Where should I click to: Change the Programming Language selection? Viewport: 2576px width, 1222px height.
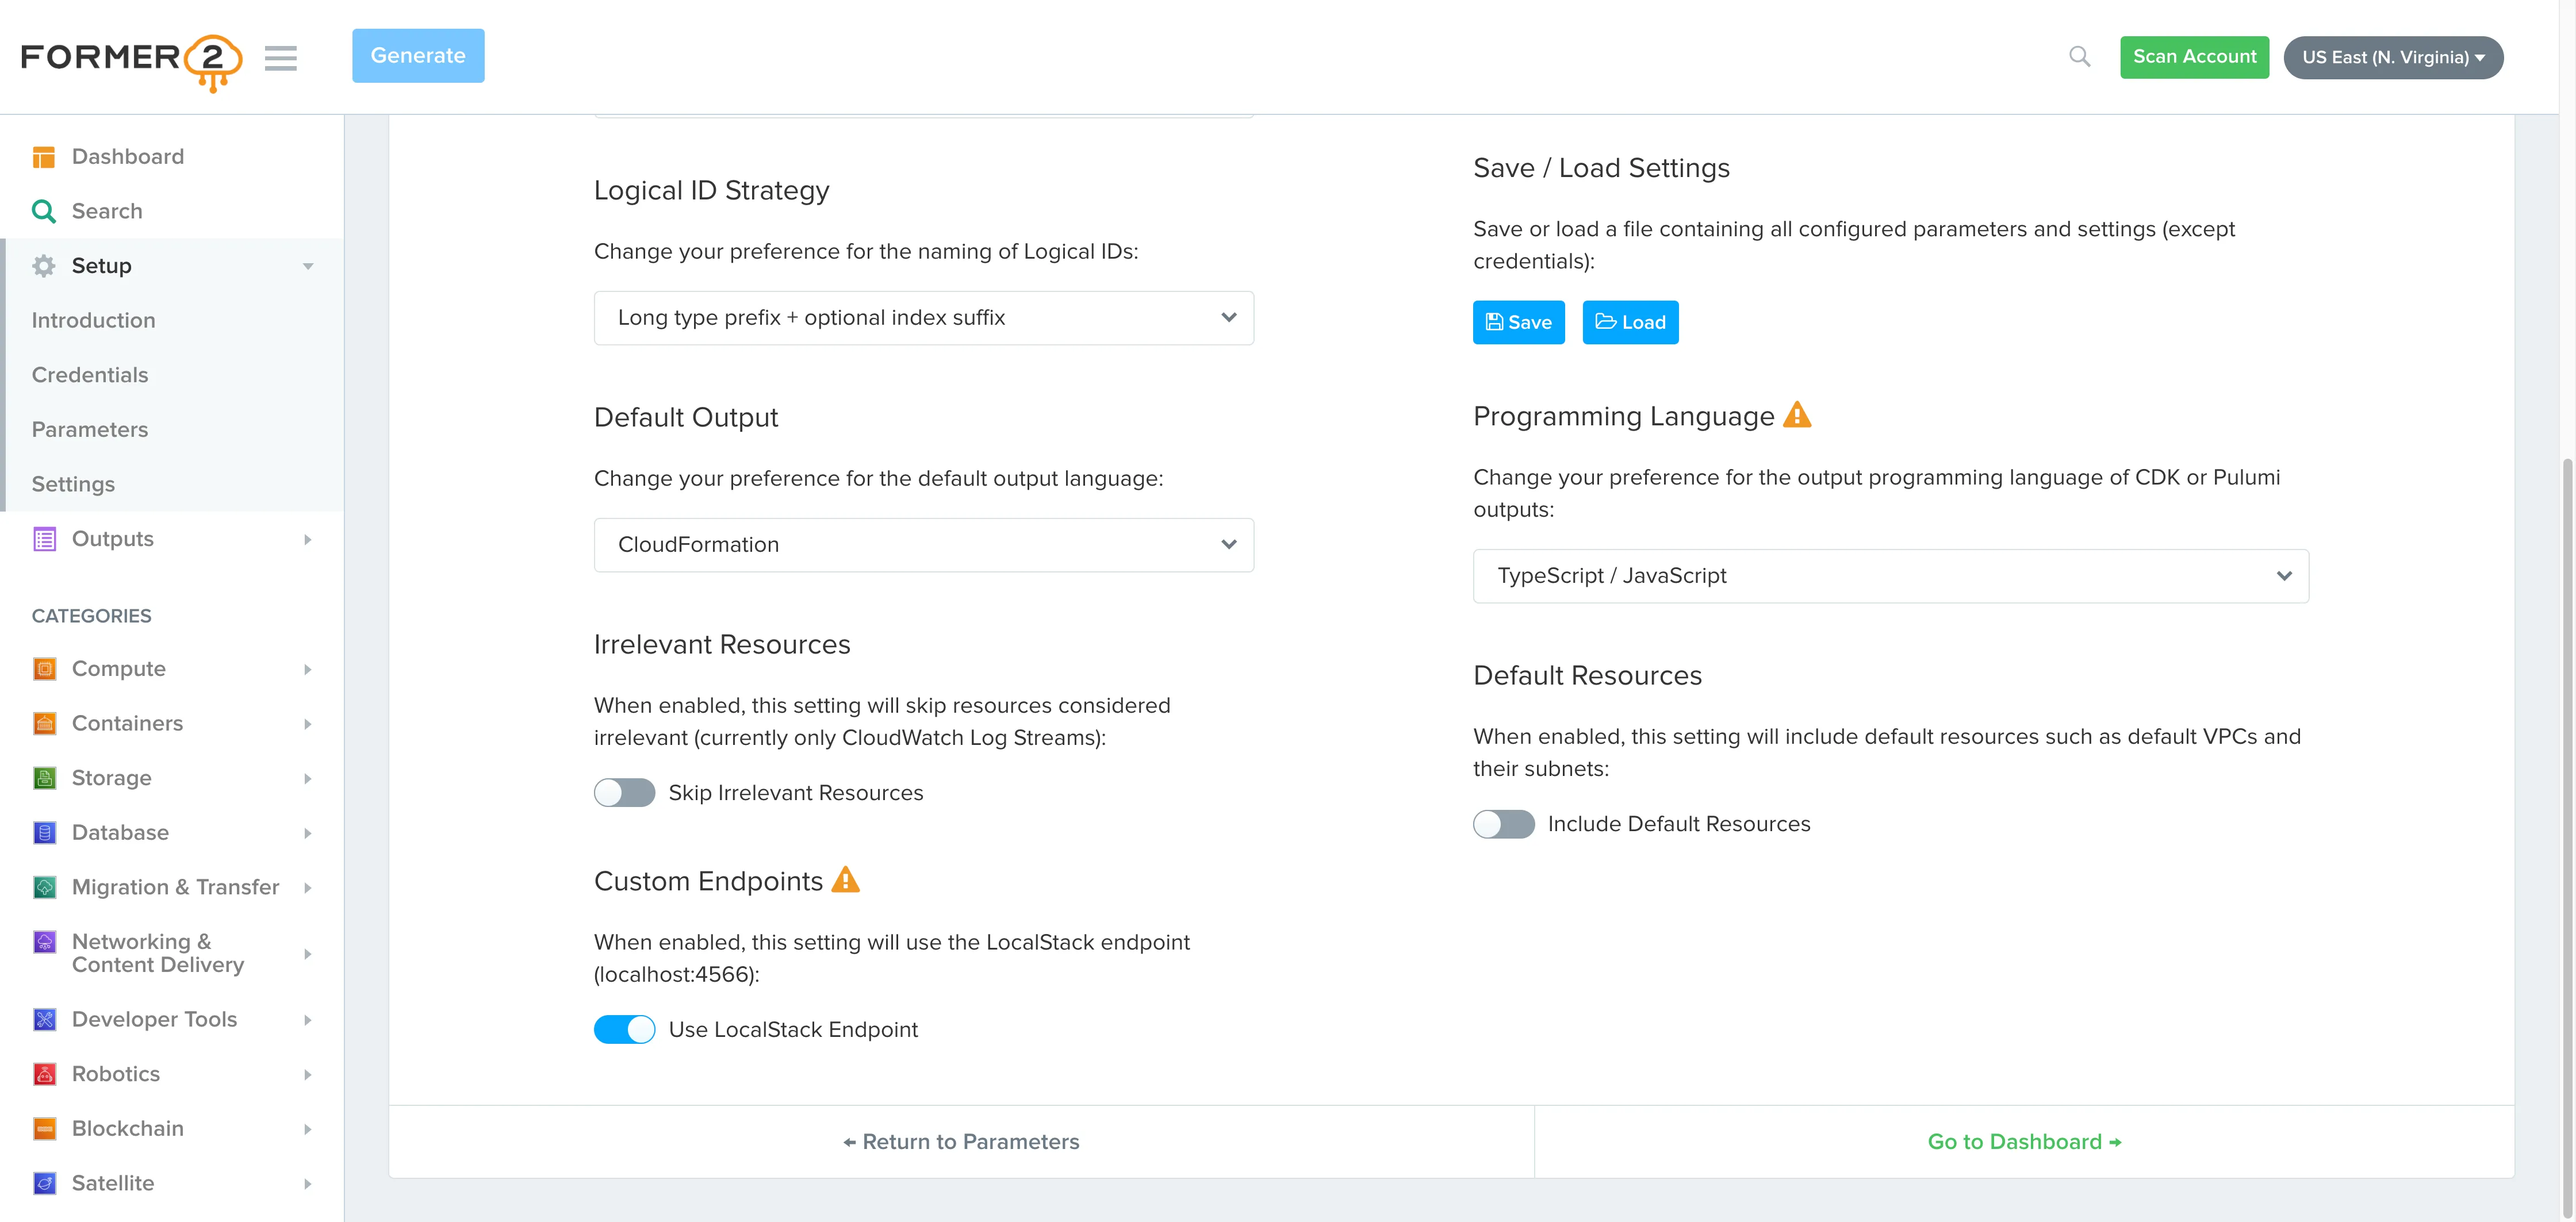(1889, 575)
